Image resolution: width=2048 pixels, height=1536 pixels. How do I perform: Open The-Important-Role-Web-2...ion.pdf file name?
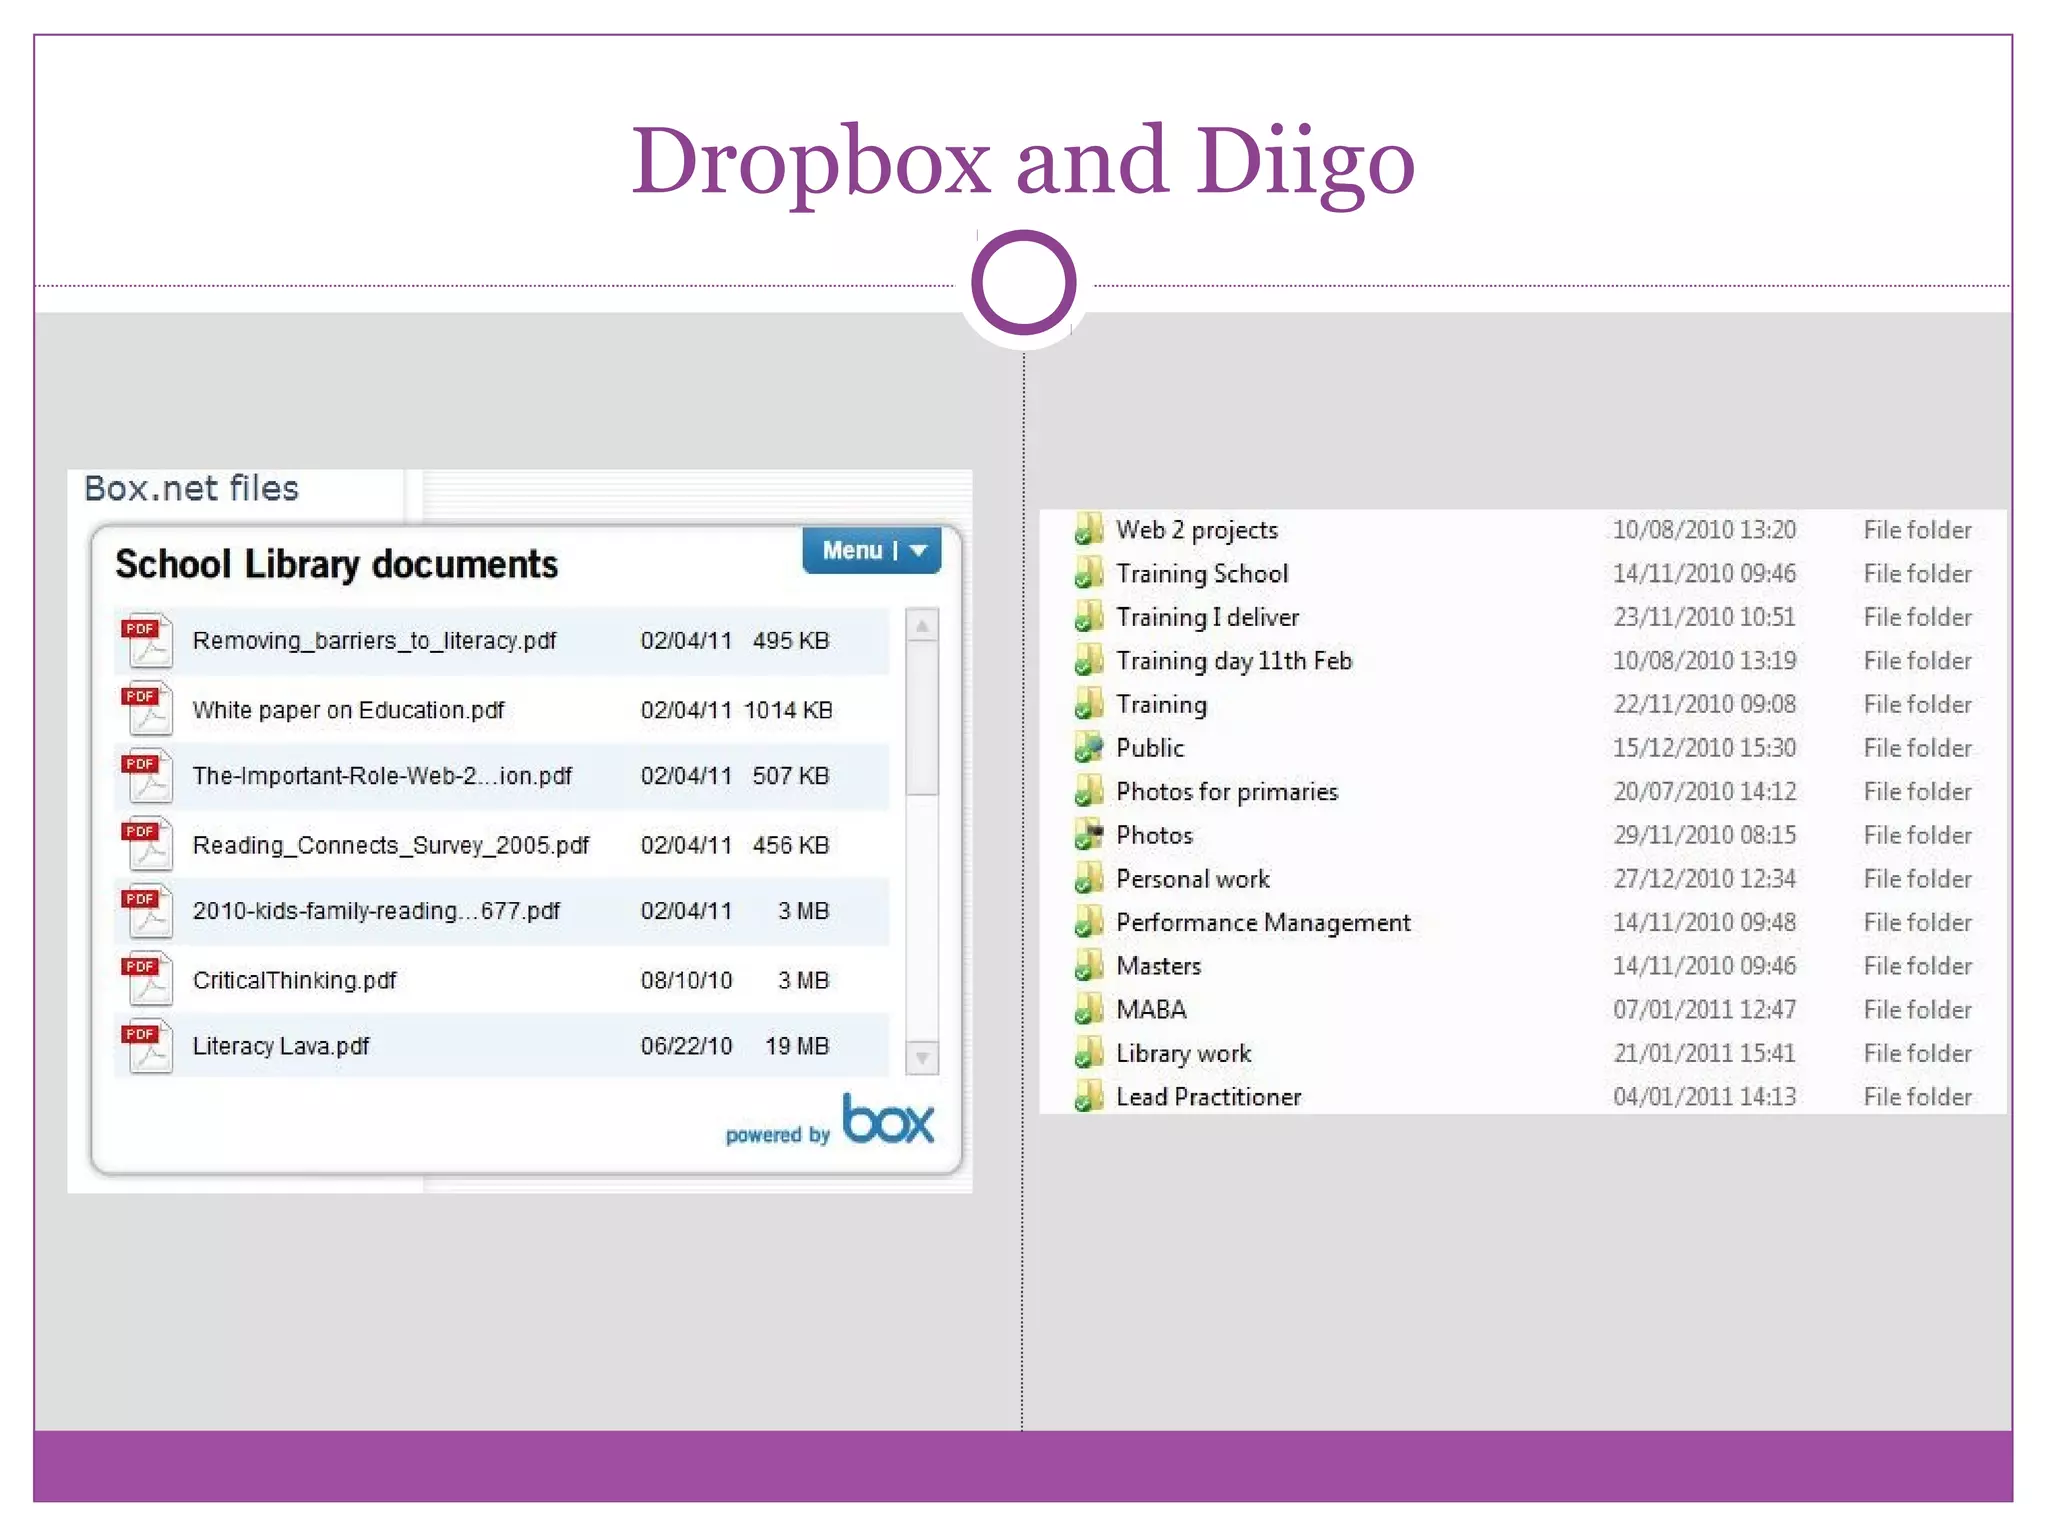[382, 776]
